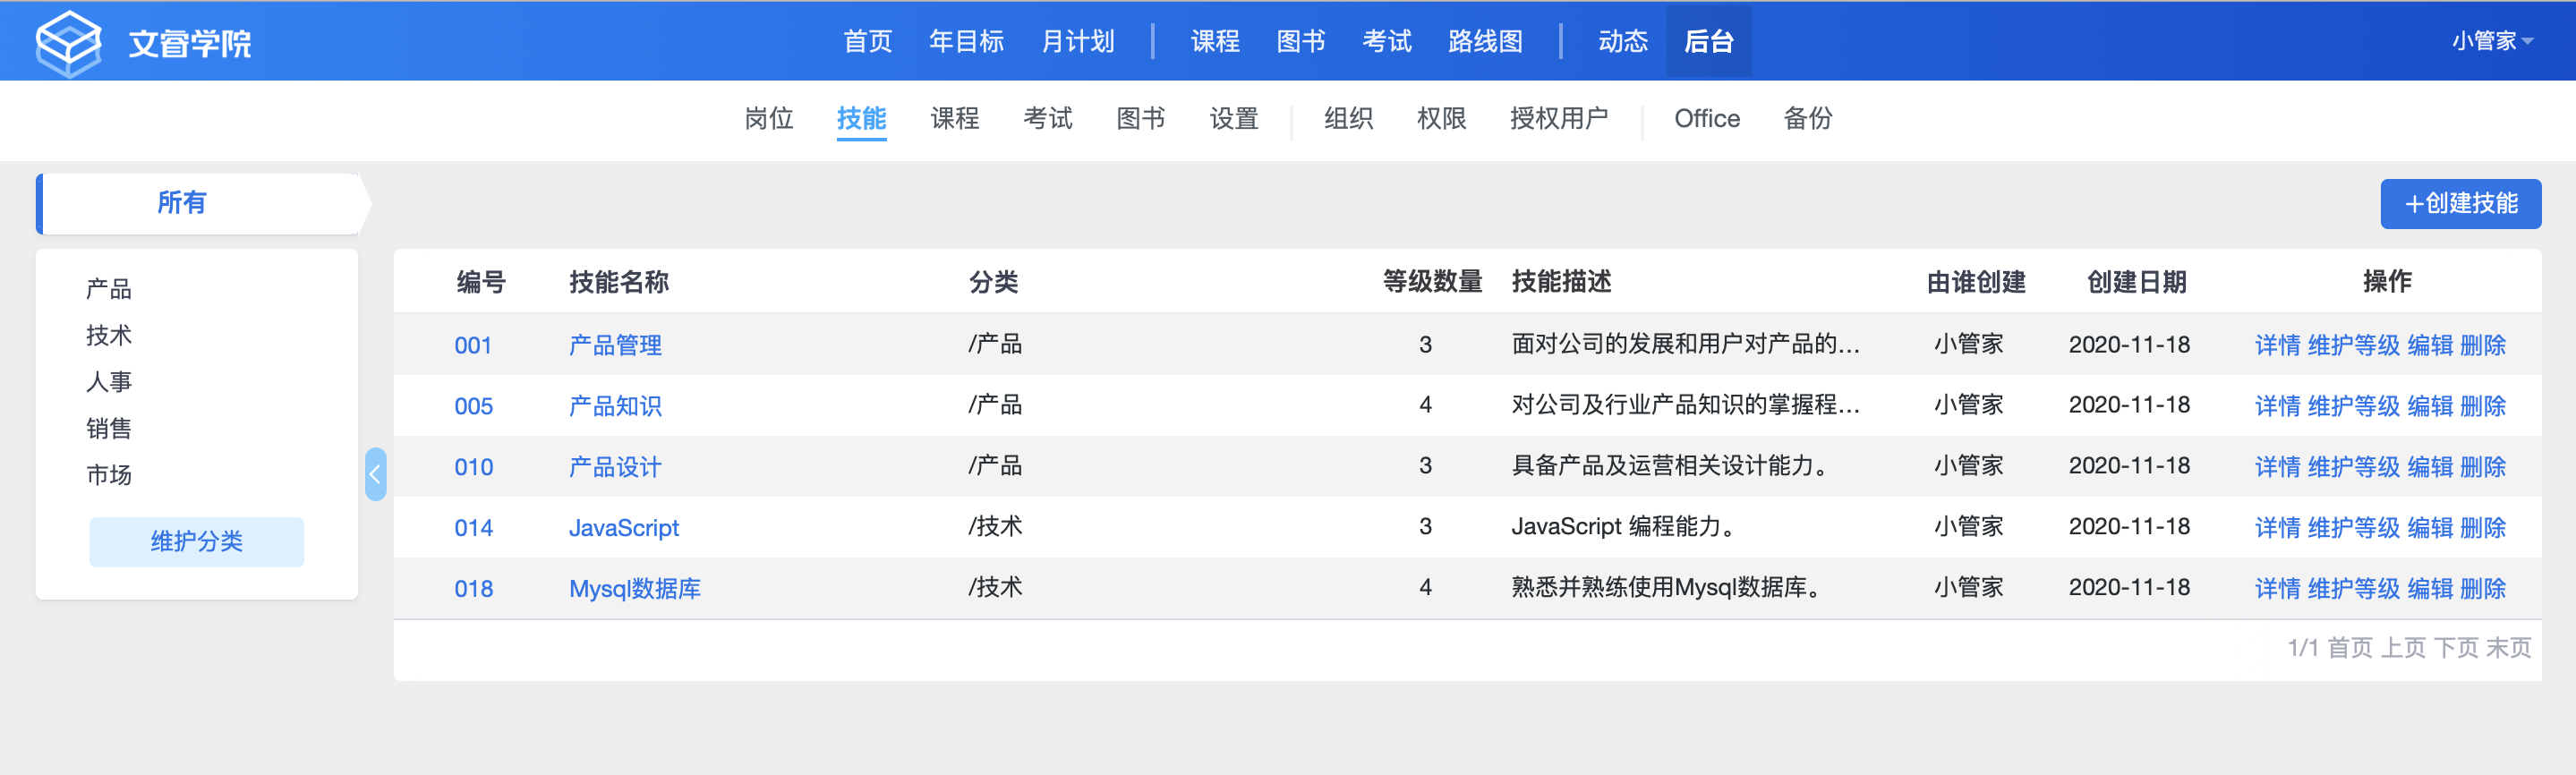
Task: Open skill number 001 link
Action: click(473, 346)
